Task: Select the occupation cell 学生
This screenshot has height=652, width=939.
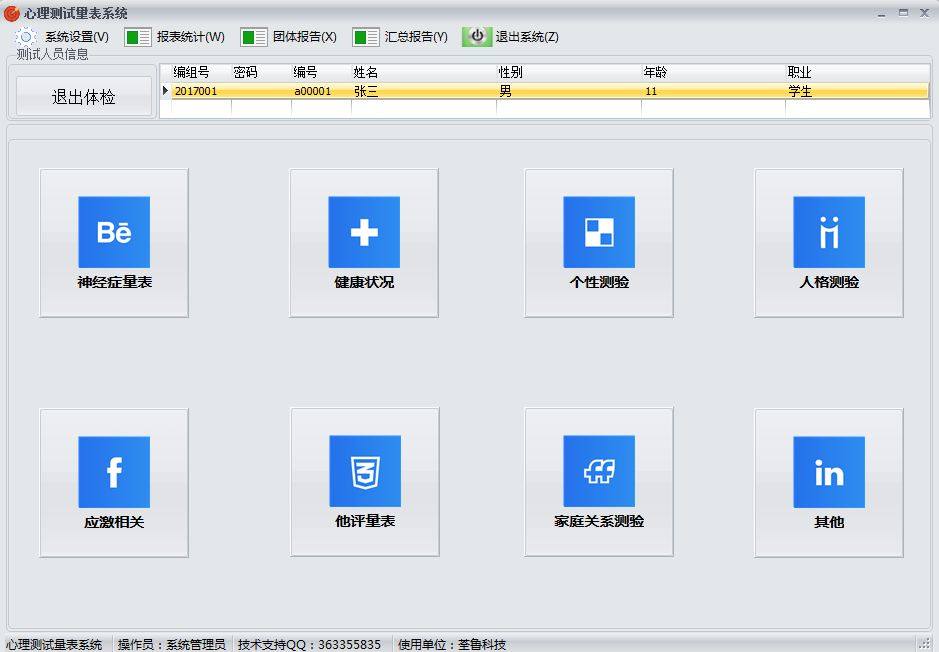Action: click(858, 91)
